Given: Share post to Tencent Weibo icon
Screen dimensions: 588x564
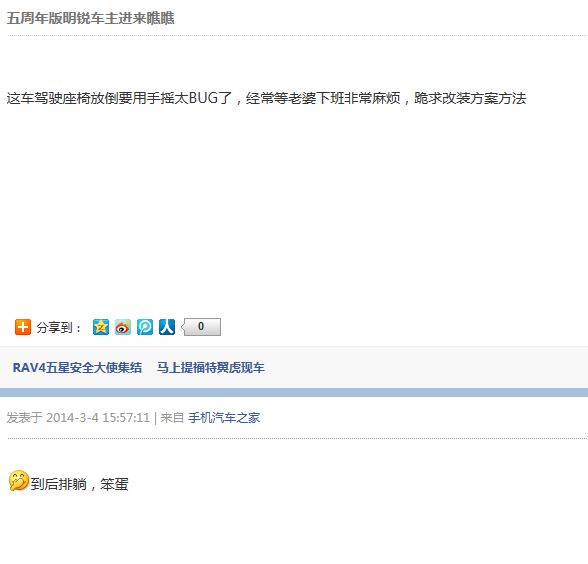Looking at the screenshot, I should (x=145, y=327).
